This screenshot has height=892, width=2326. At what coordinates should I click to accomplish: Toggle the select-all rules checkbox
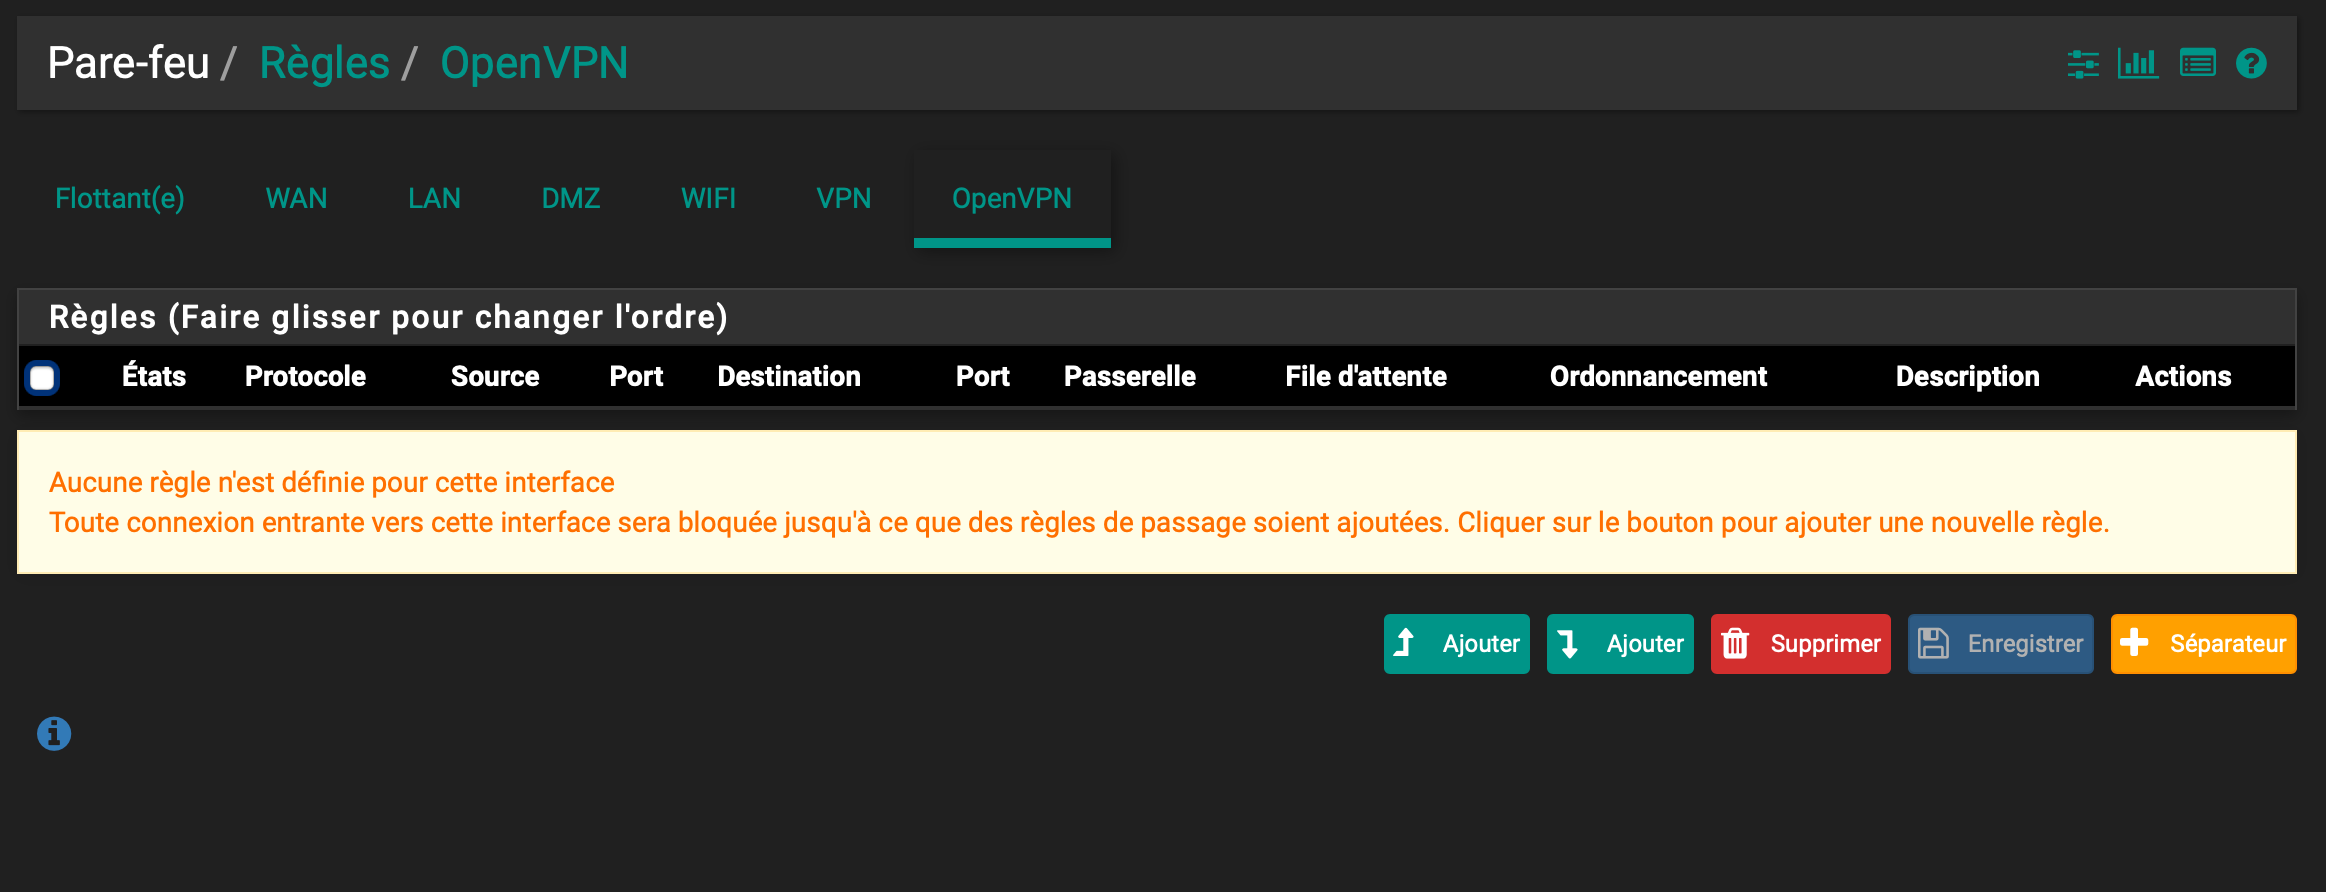pos(42,378)
